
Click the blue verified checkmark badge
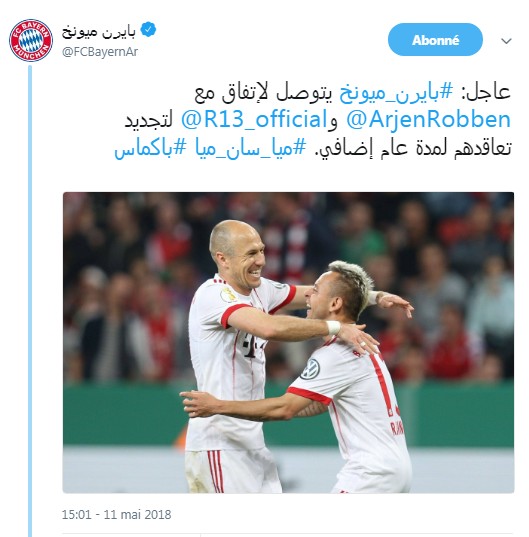tap(149, 30)
